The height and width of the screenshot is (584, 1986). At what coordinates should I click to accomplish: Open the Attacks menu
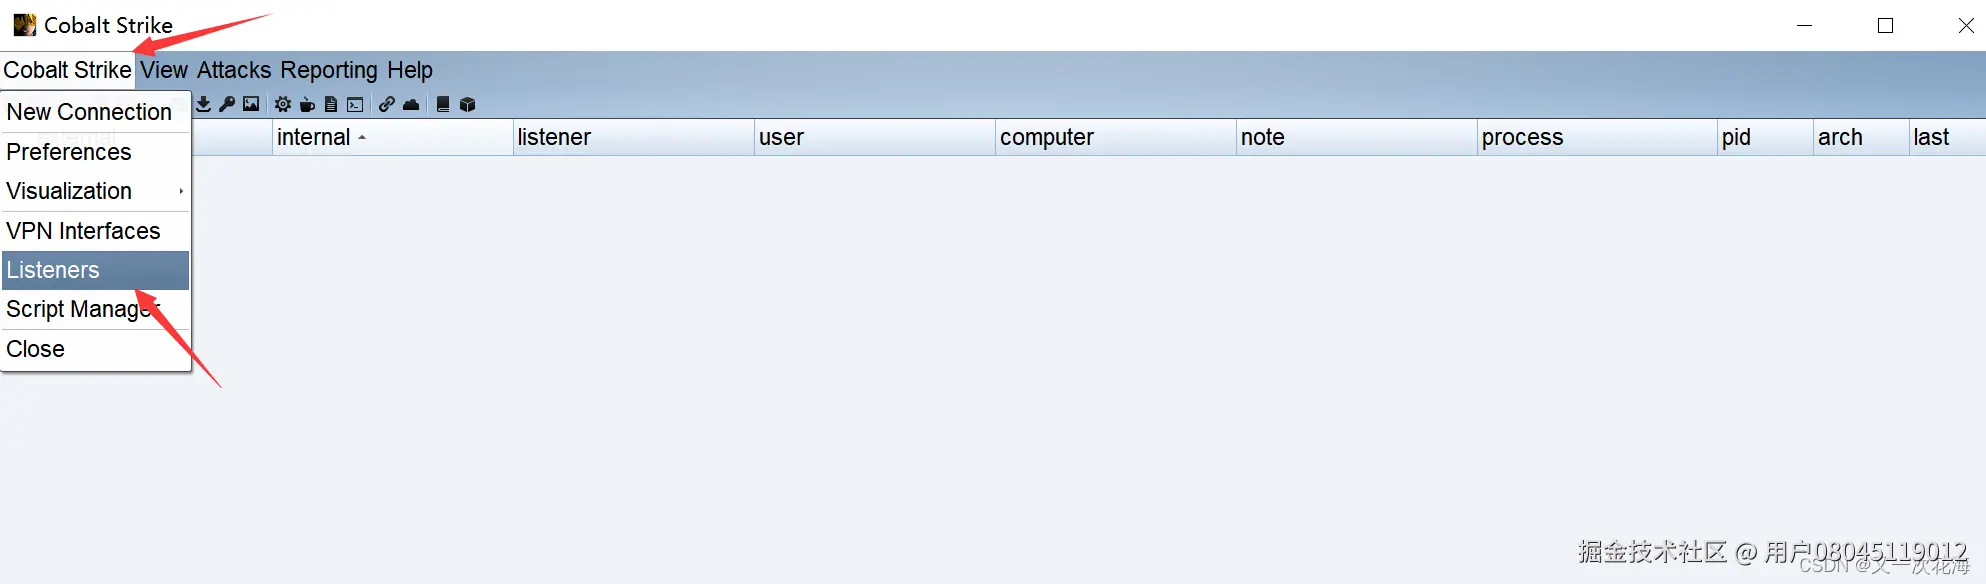pos(234,70)
